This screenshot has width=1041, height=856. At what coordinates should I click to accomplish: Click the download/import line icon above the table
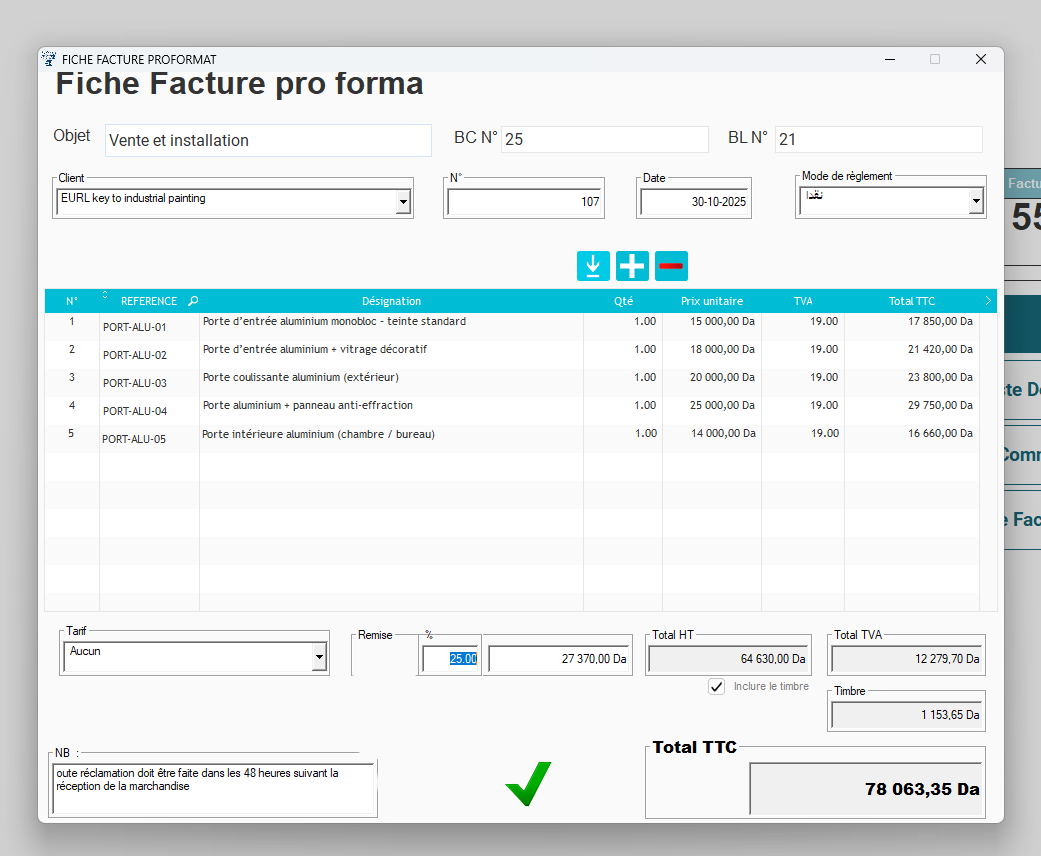(x=593, y=265)
